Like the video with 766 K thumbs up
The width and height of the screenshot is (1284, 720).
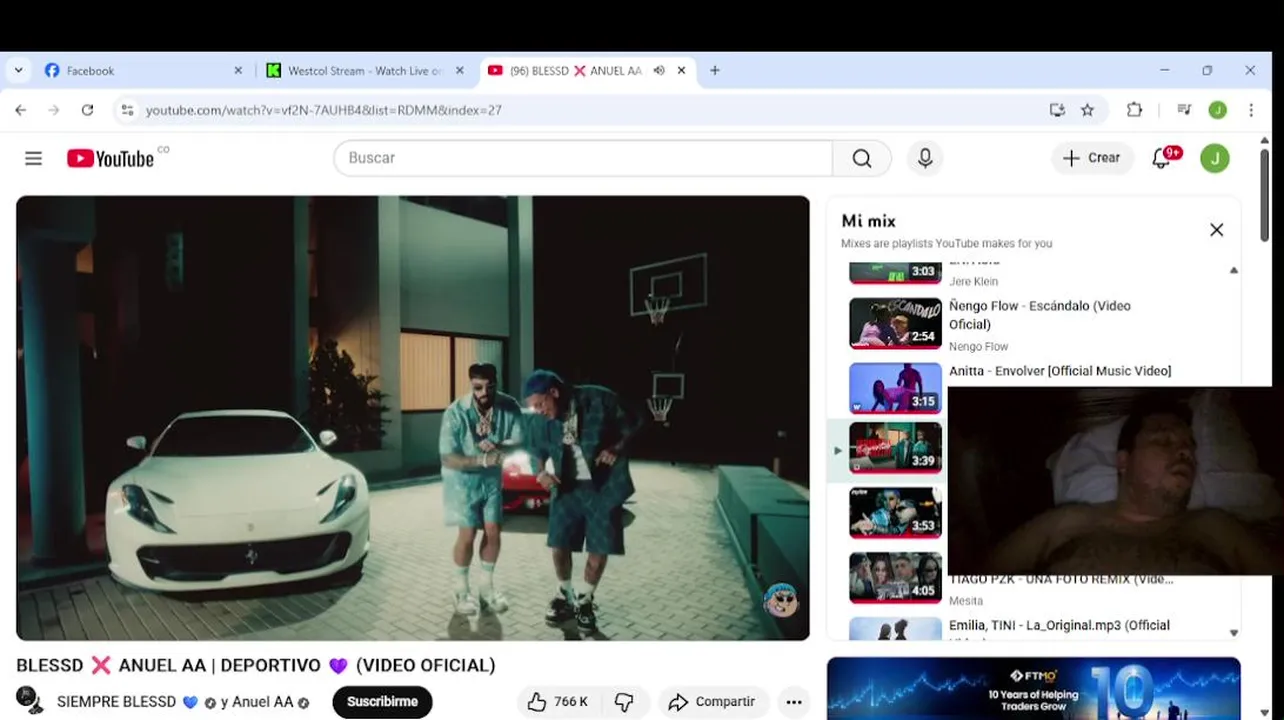pos(558,702)
